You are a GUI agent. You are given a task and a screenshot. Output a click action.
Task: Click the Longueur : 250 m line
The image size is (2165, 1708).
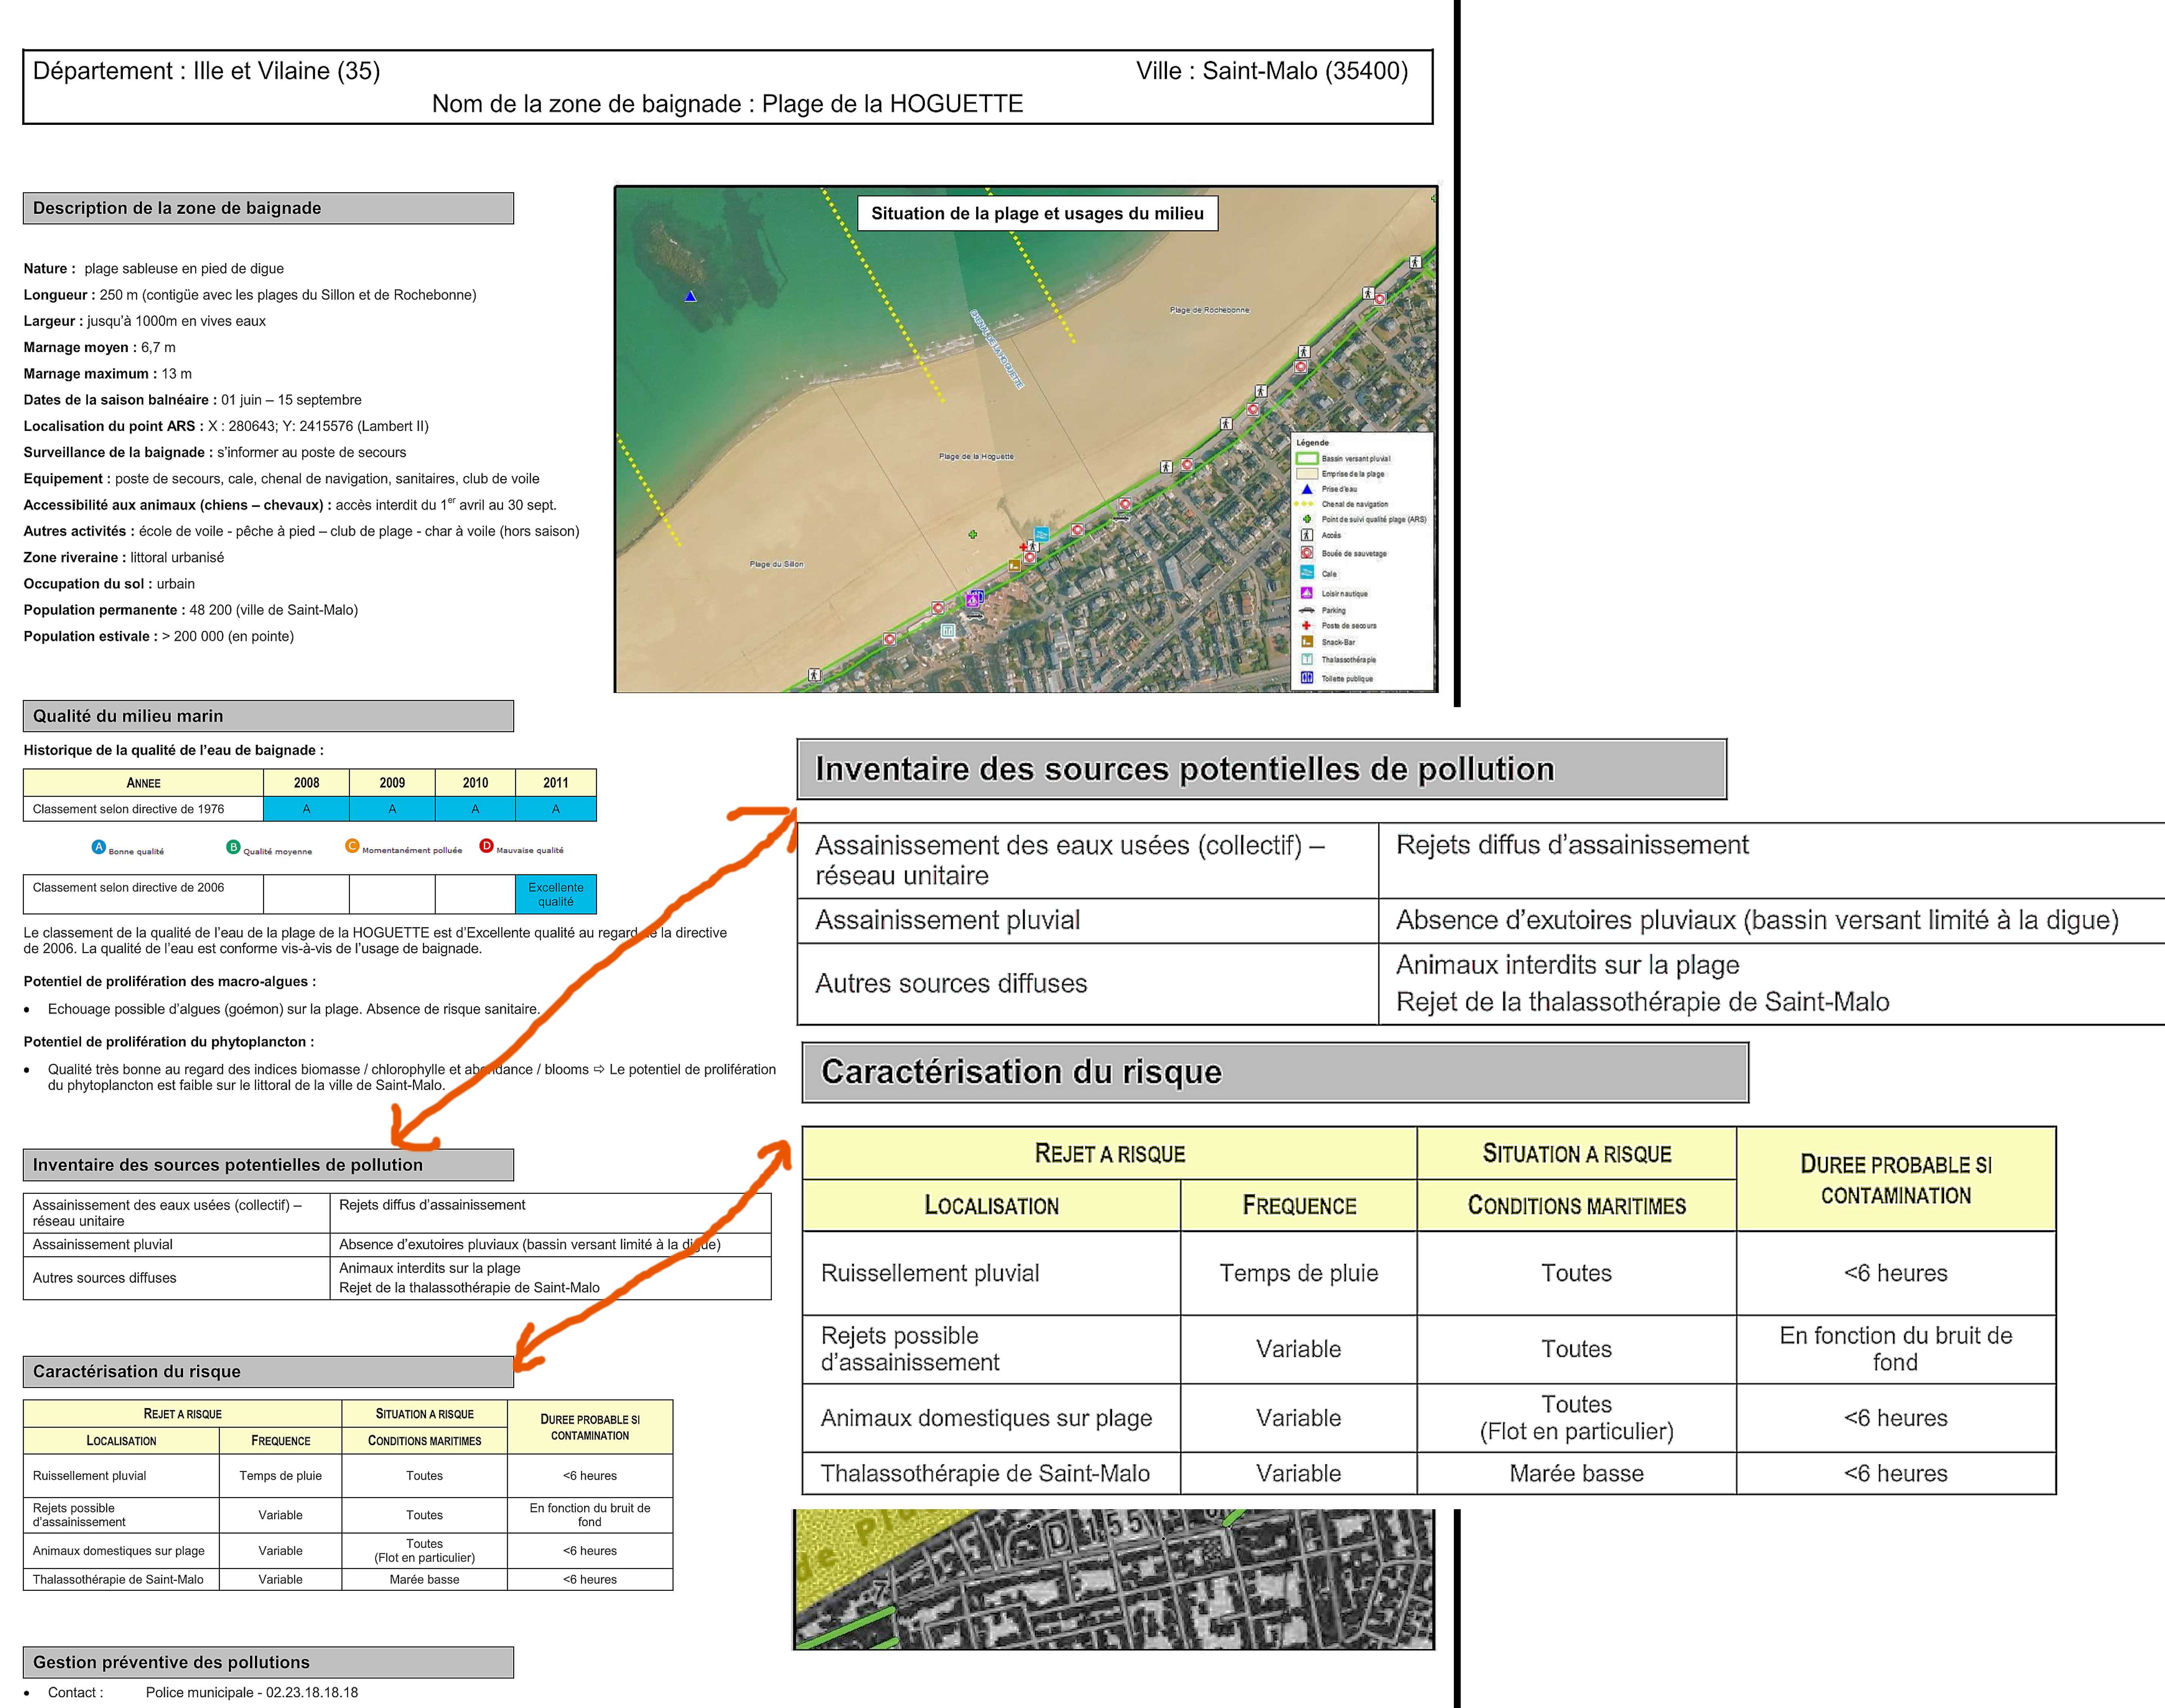point(250,295)
